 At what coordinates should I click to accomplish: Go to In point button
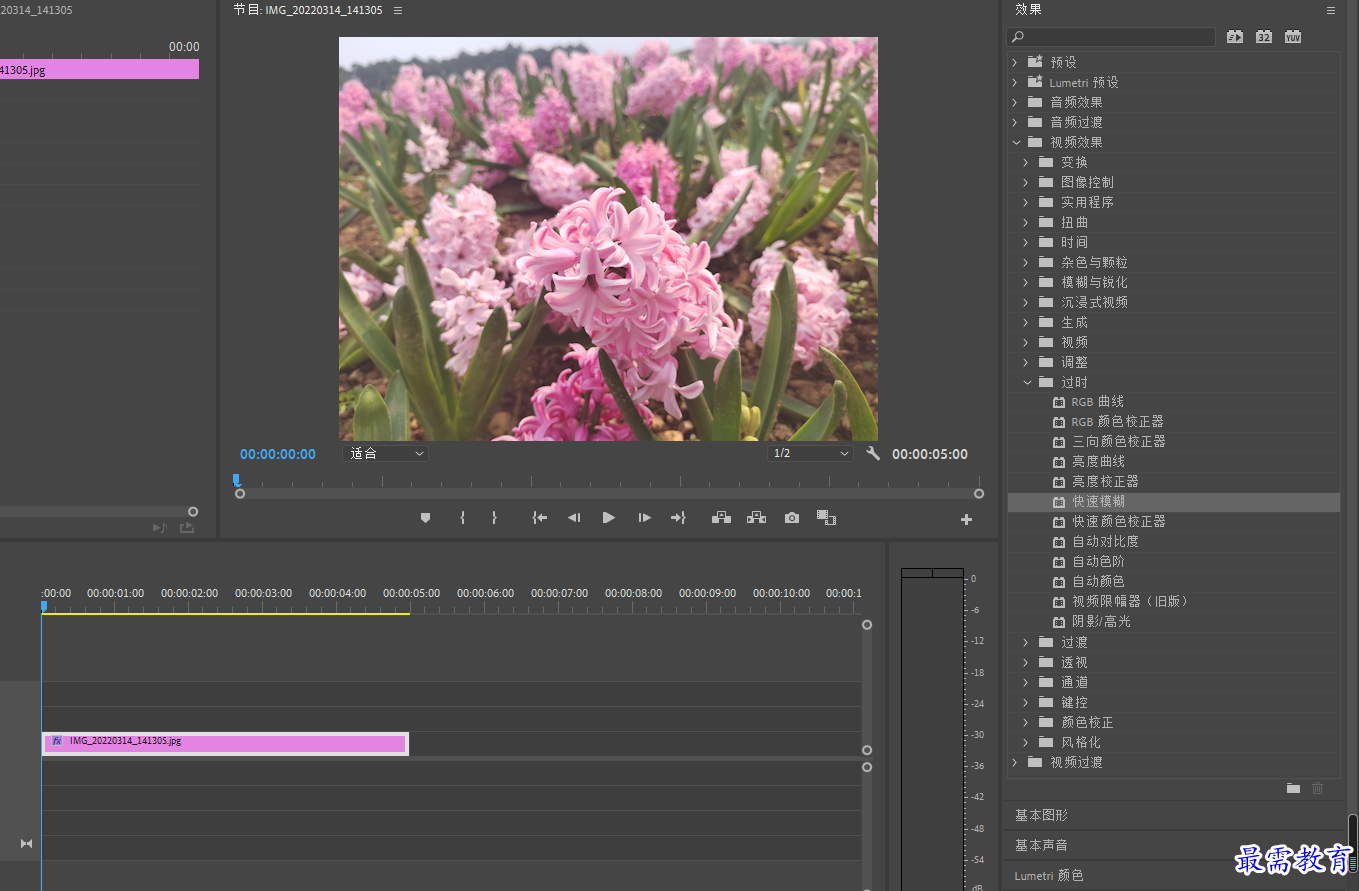point(540,518)
